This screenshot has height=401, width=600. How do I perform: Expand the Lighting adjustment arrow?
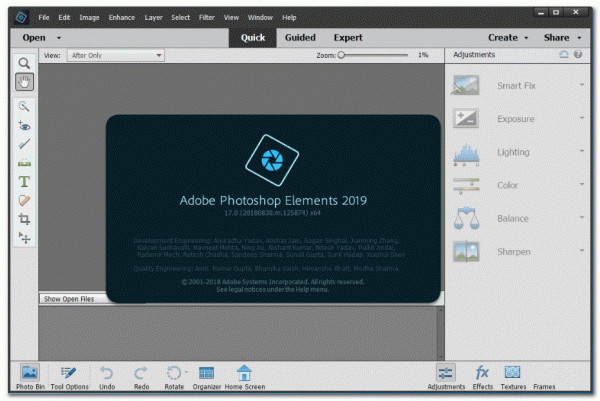click(581, 151)
